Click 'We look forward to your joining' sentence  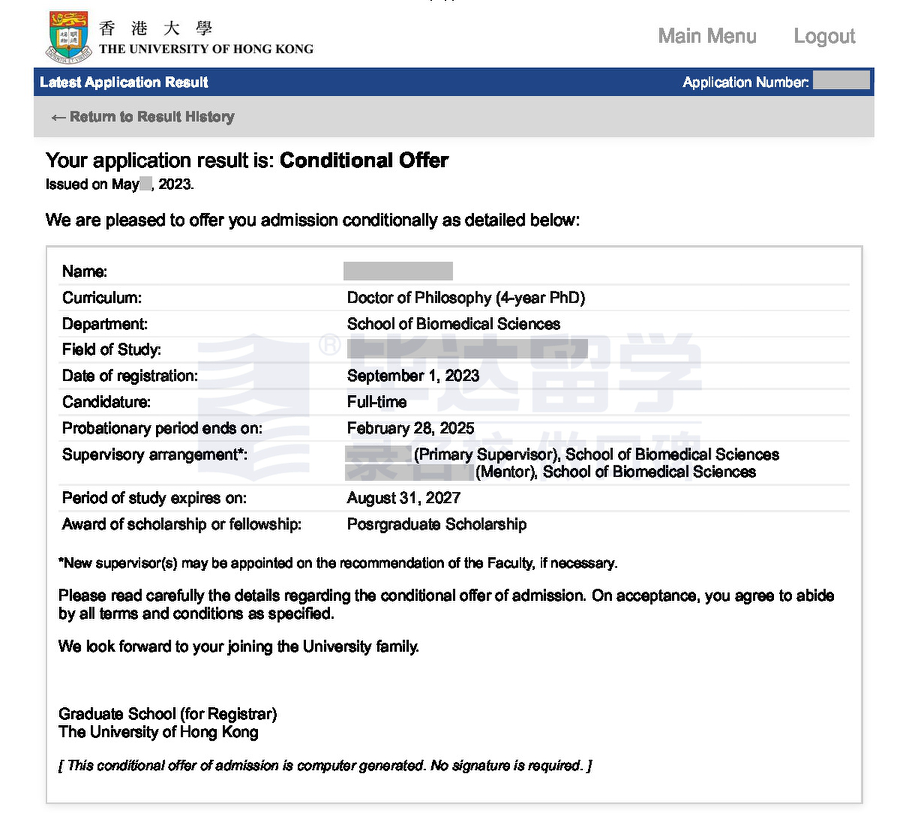(x=239, y=646)
